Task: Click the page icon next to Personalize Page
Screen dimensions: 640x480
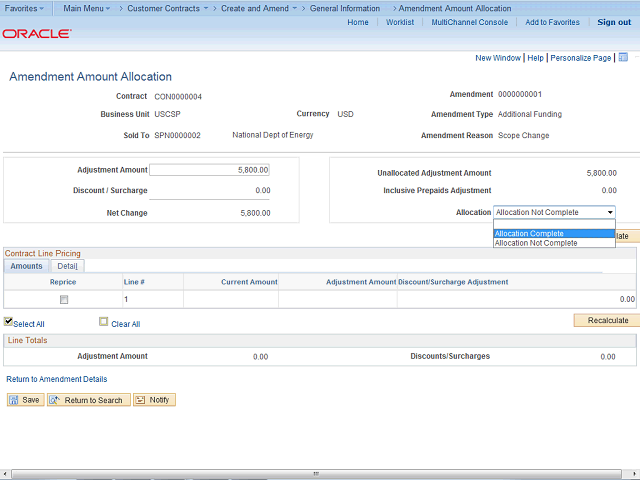Action: pyautogui.click(x=623, y=58)
